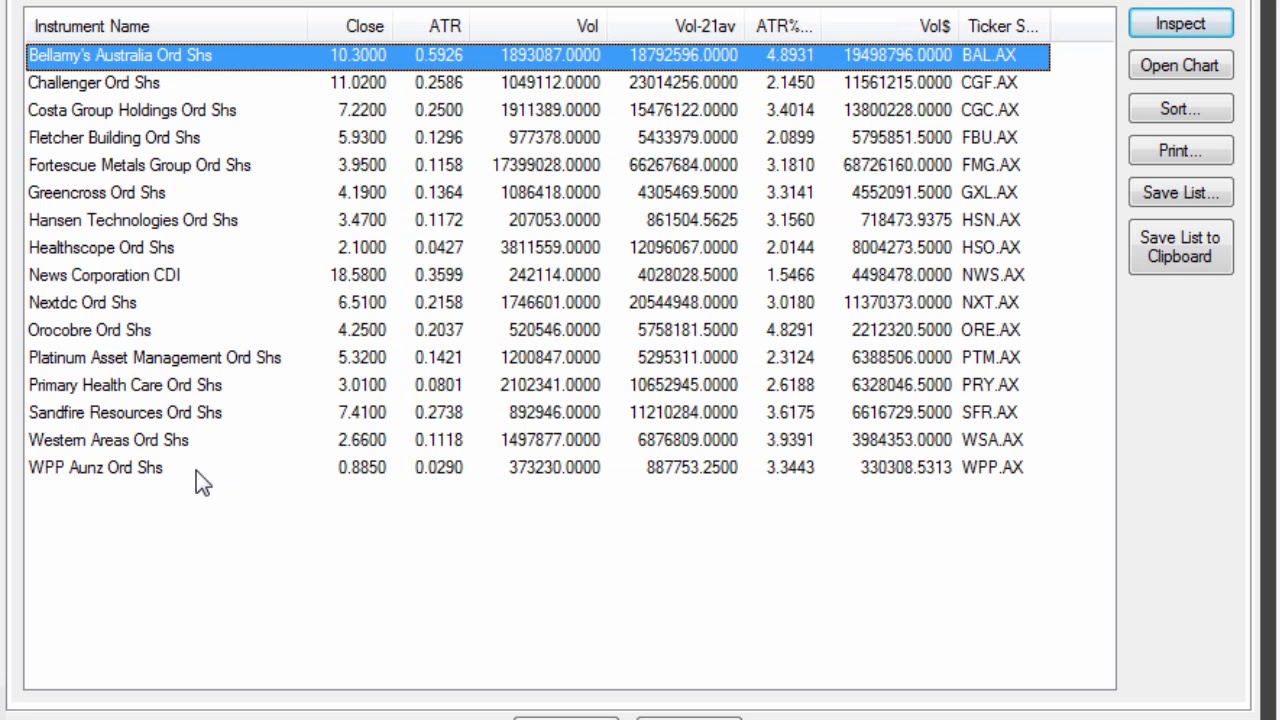Select Nextdc Ord Shs row
This screenshot has height=720, width=1280.
click(x=538, y=303)
